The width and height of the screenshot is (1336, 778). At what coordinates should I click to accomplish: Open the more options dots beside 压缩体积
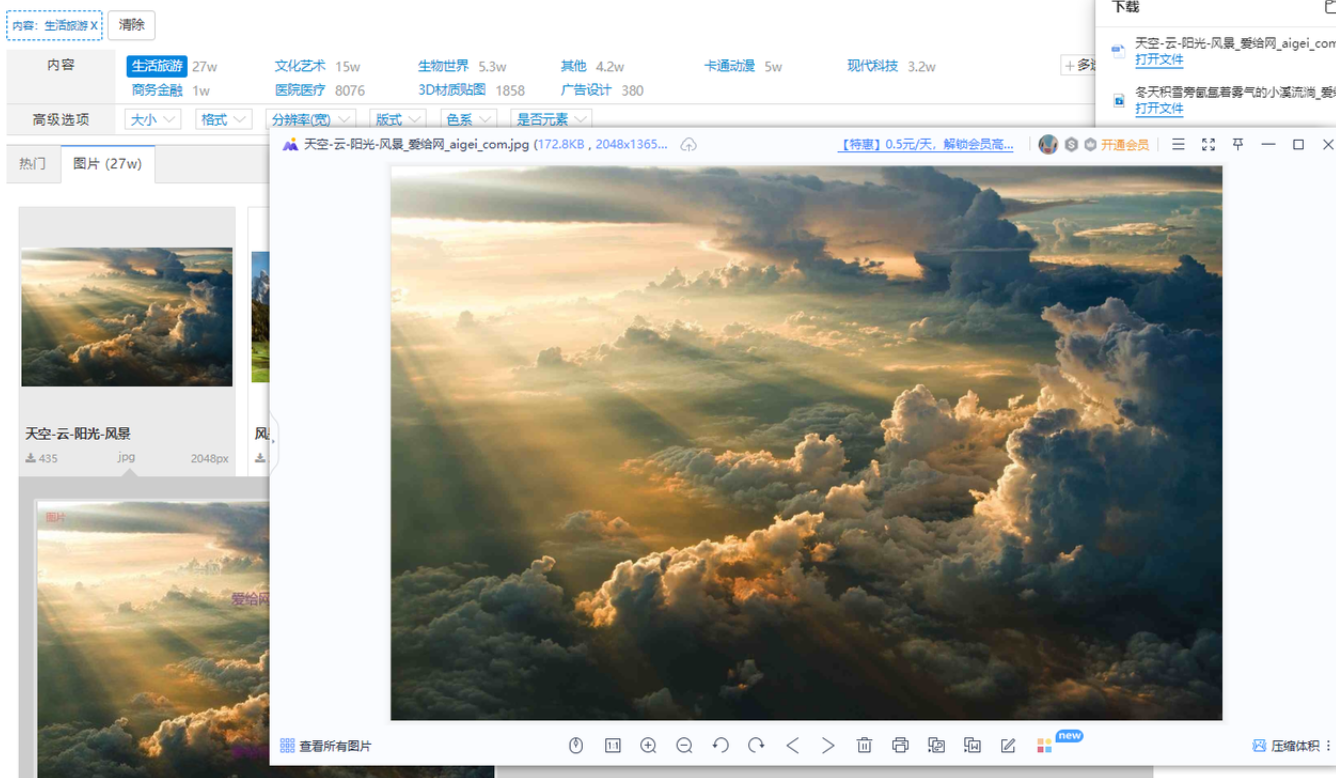coord(1328,746)
